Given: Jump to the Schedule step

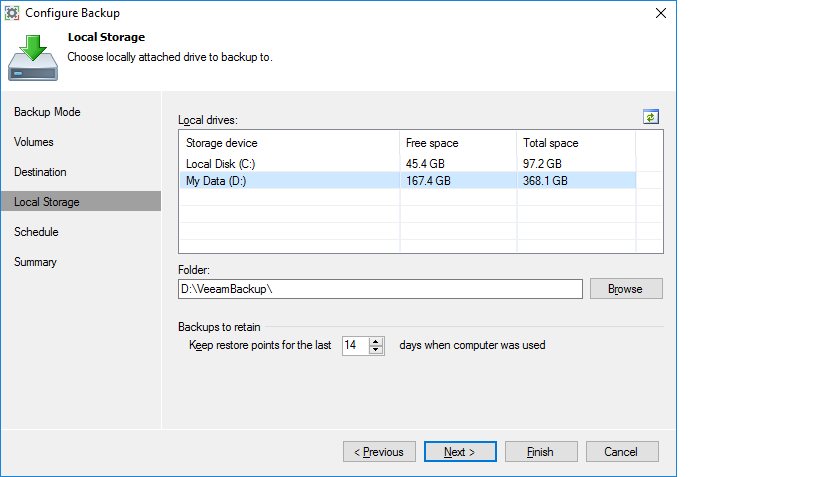Looking at the screenshot, I should coord(36,232).
